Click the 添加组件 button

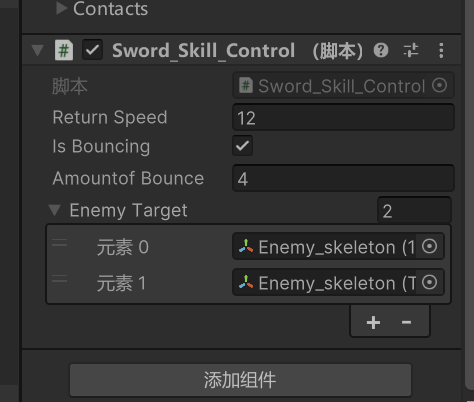240,380
